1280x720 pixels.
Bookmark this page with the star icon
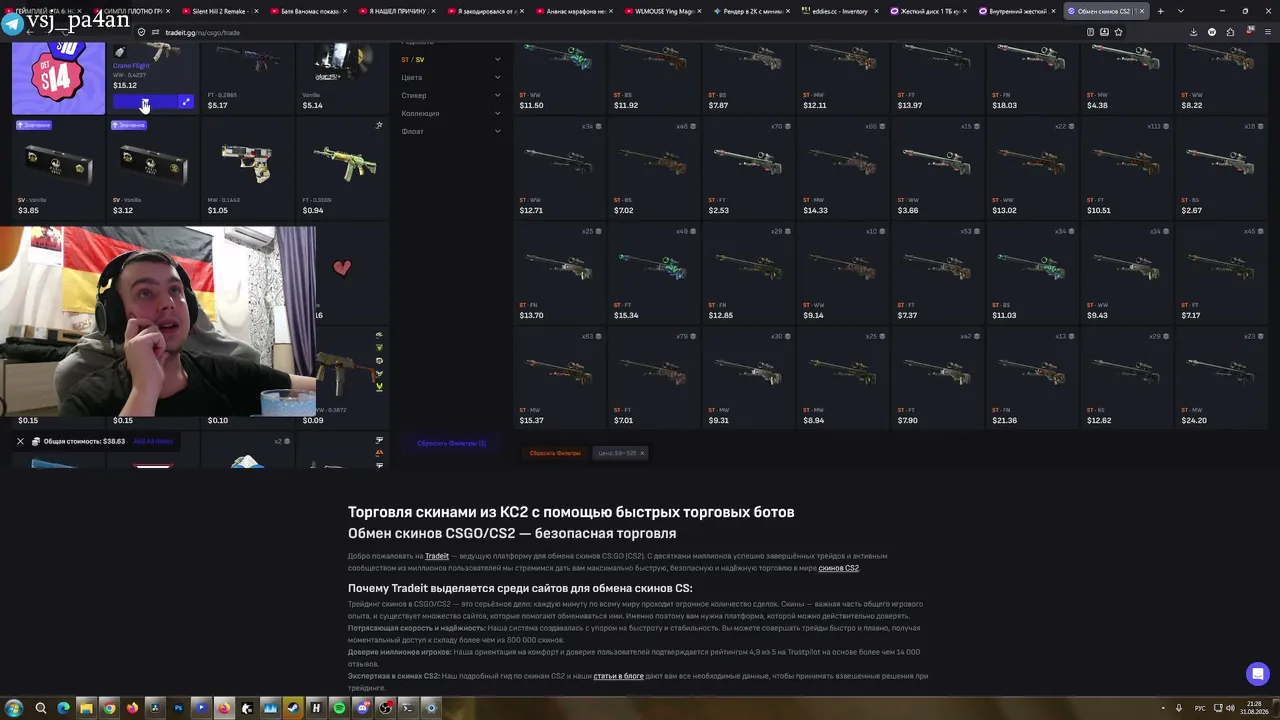click(1118, 32)
